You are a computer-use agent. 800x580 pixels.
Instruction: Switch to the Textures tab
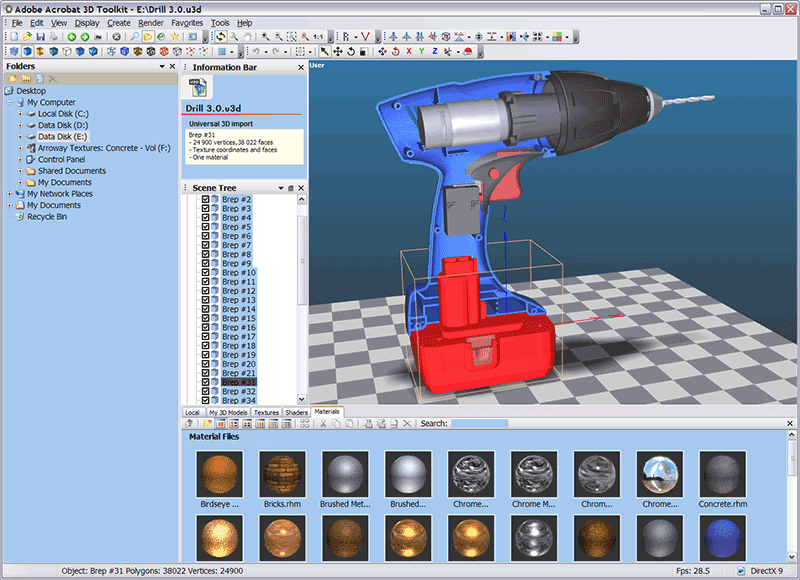[x=266, y=412]
